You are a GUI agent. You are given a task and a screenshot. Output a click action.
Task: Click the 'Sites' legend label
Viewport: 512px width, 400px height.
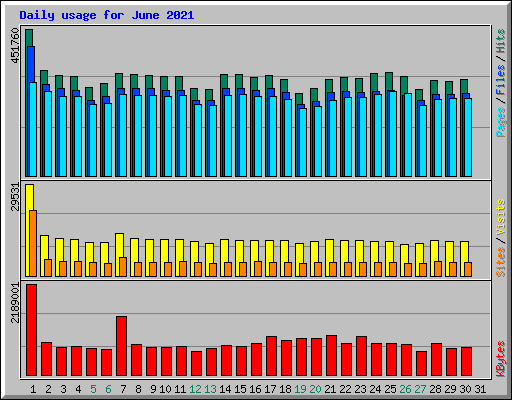pos(501,262)
